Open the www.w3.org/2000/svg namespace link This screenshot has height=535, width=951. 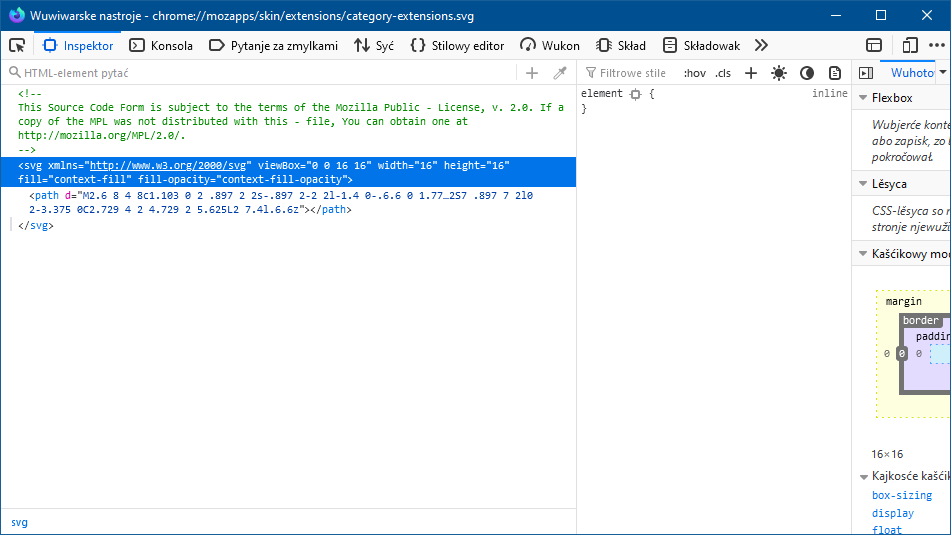169,165
